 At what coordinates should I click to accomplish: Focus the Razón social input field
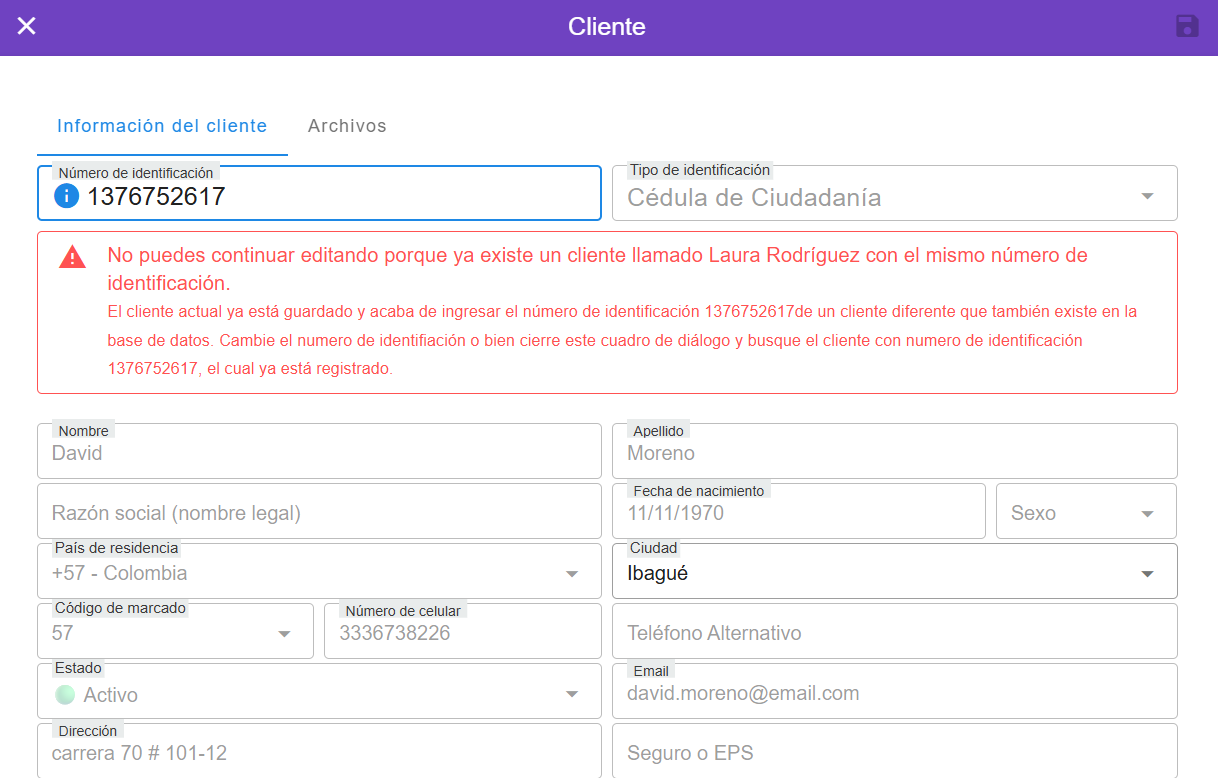319,514
